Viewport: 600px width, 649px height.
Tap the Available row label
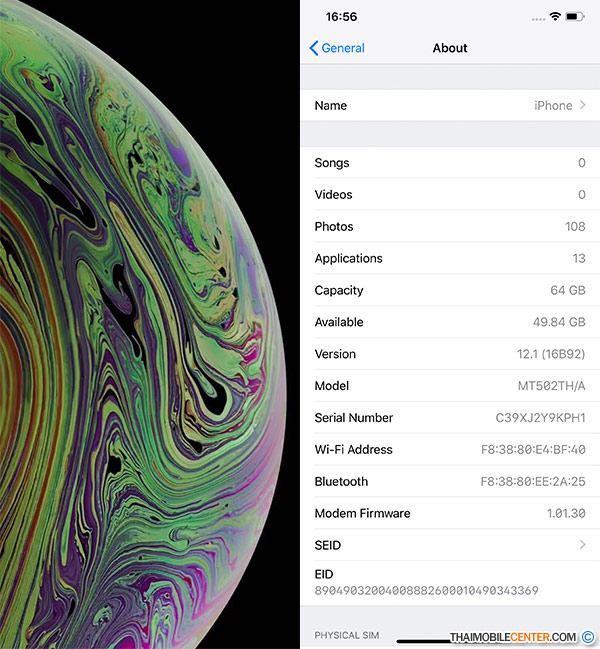point(339,322)
